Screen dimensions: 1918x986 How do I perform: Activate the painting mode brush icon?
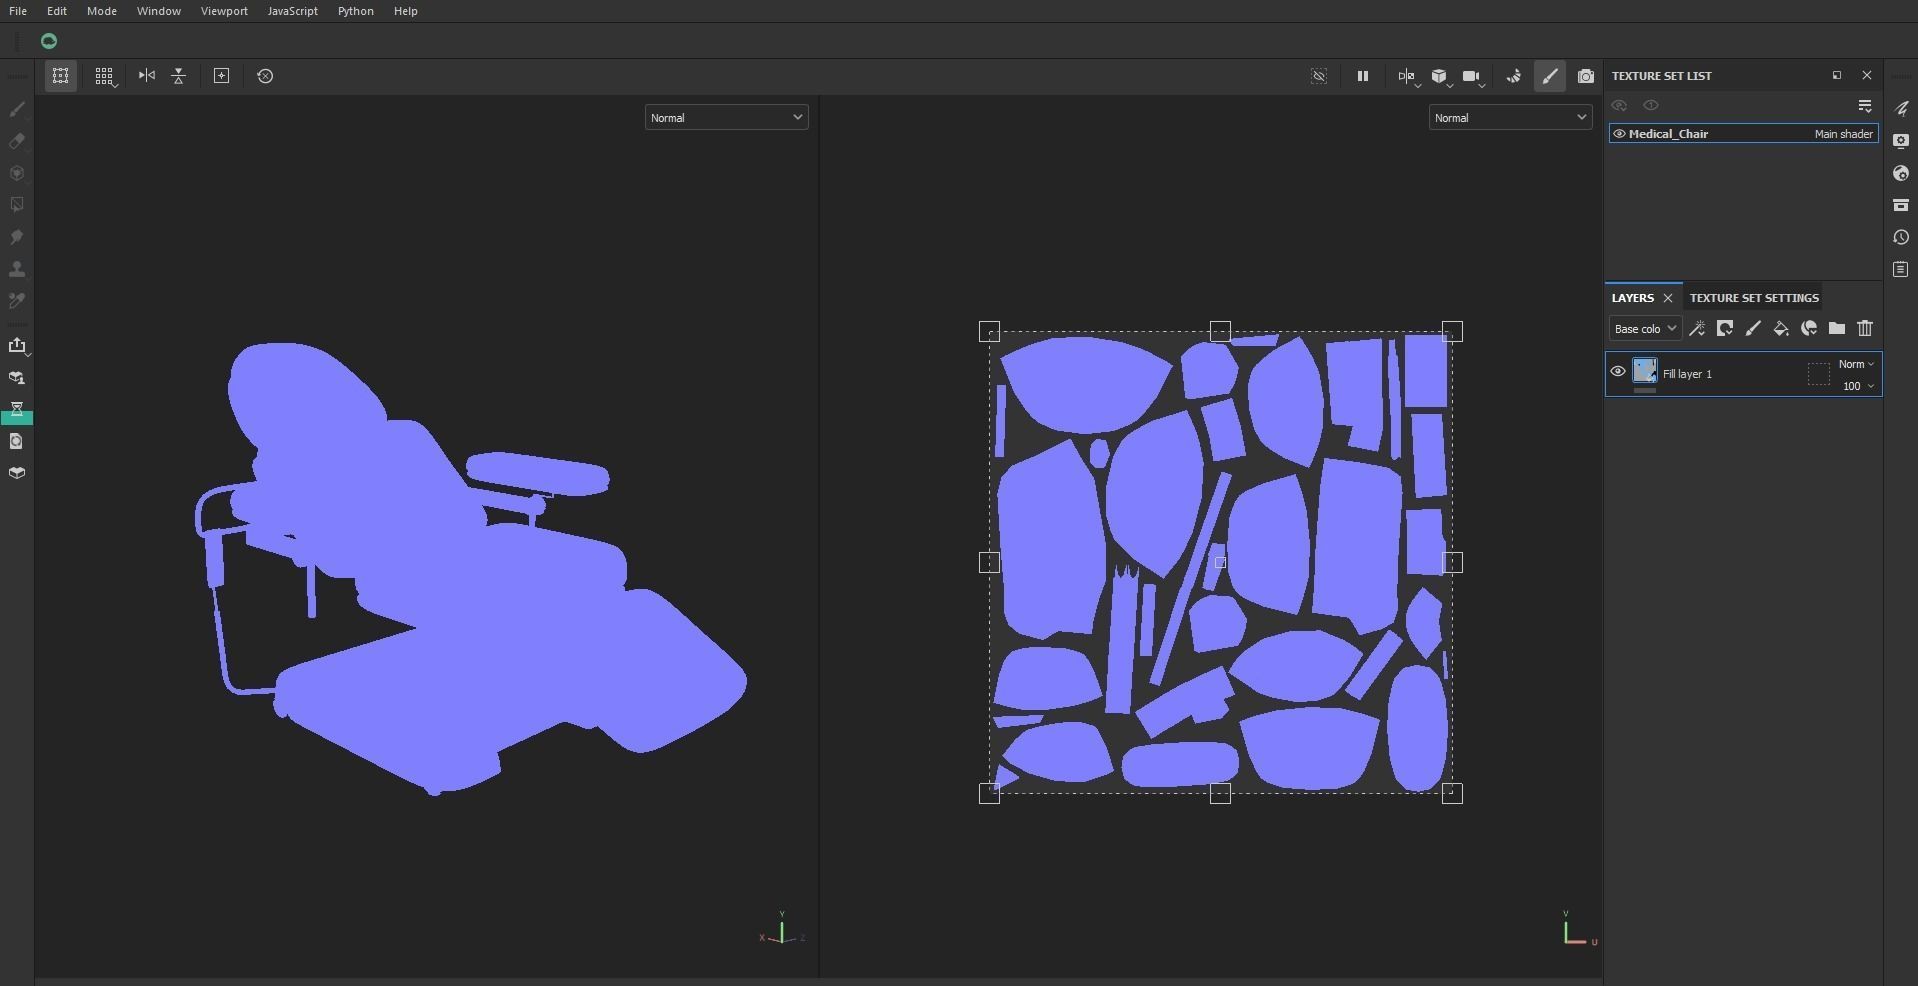(x=1550, y=76)
